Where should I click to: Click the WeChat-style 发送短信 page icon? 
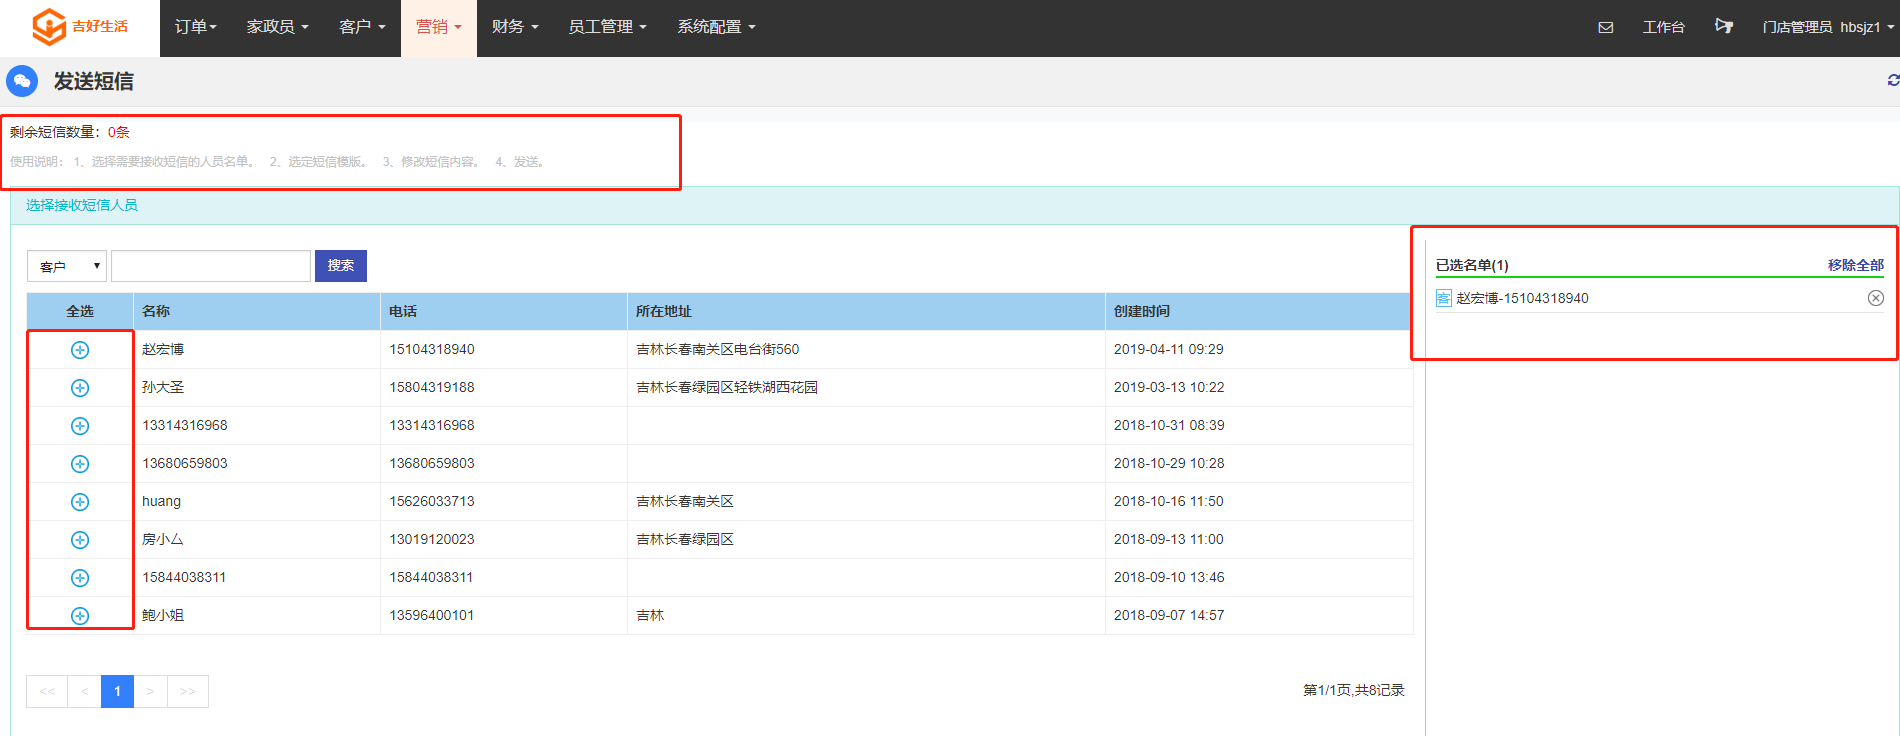tap(22, 81)
